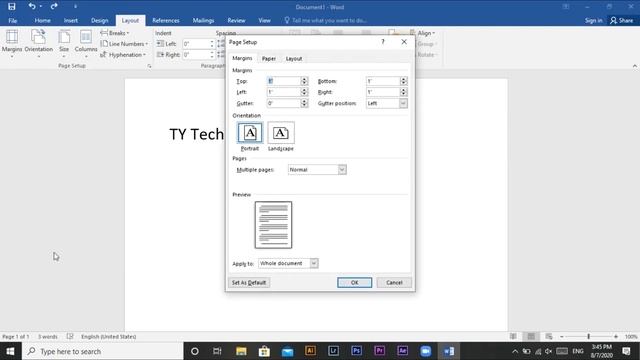Click Indent Left input in ribbon
The width and height of the screenshot is (640, 360).
[x=198, y=44]
